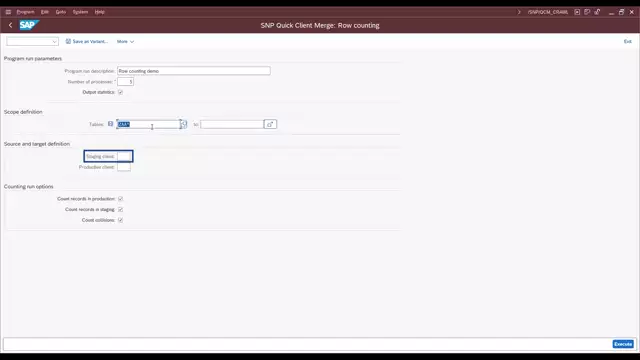This screenshot has height=360, width=640.
Task: Click the SAP logo
Action: [29, 25]
